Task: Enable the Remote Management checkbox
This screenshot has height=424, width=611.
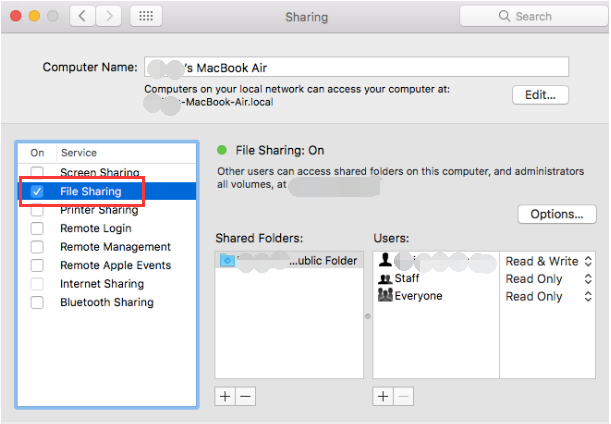Action: pyautogui.click(x=37, y=247)
